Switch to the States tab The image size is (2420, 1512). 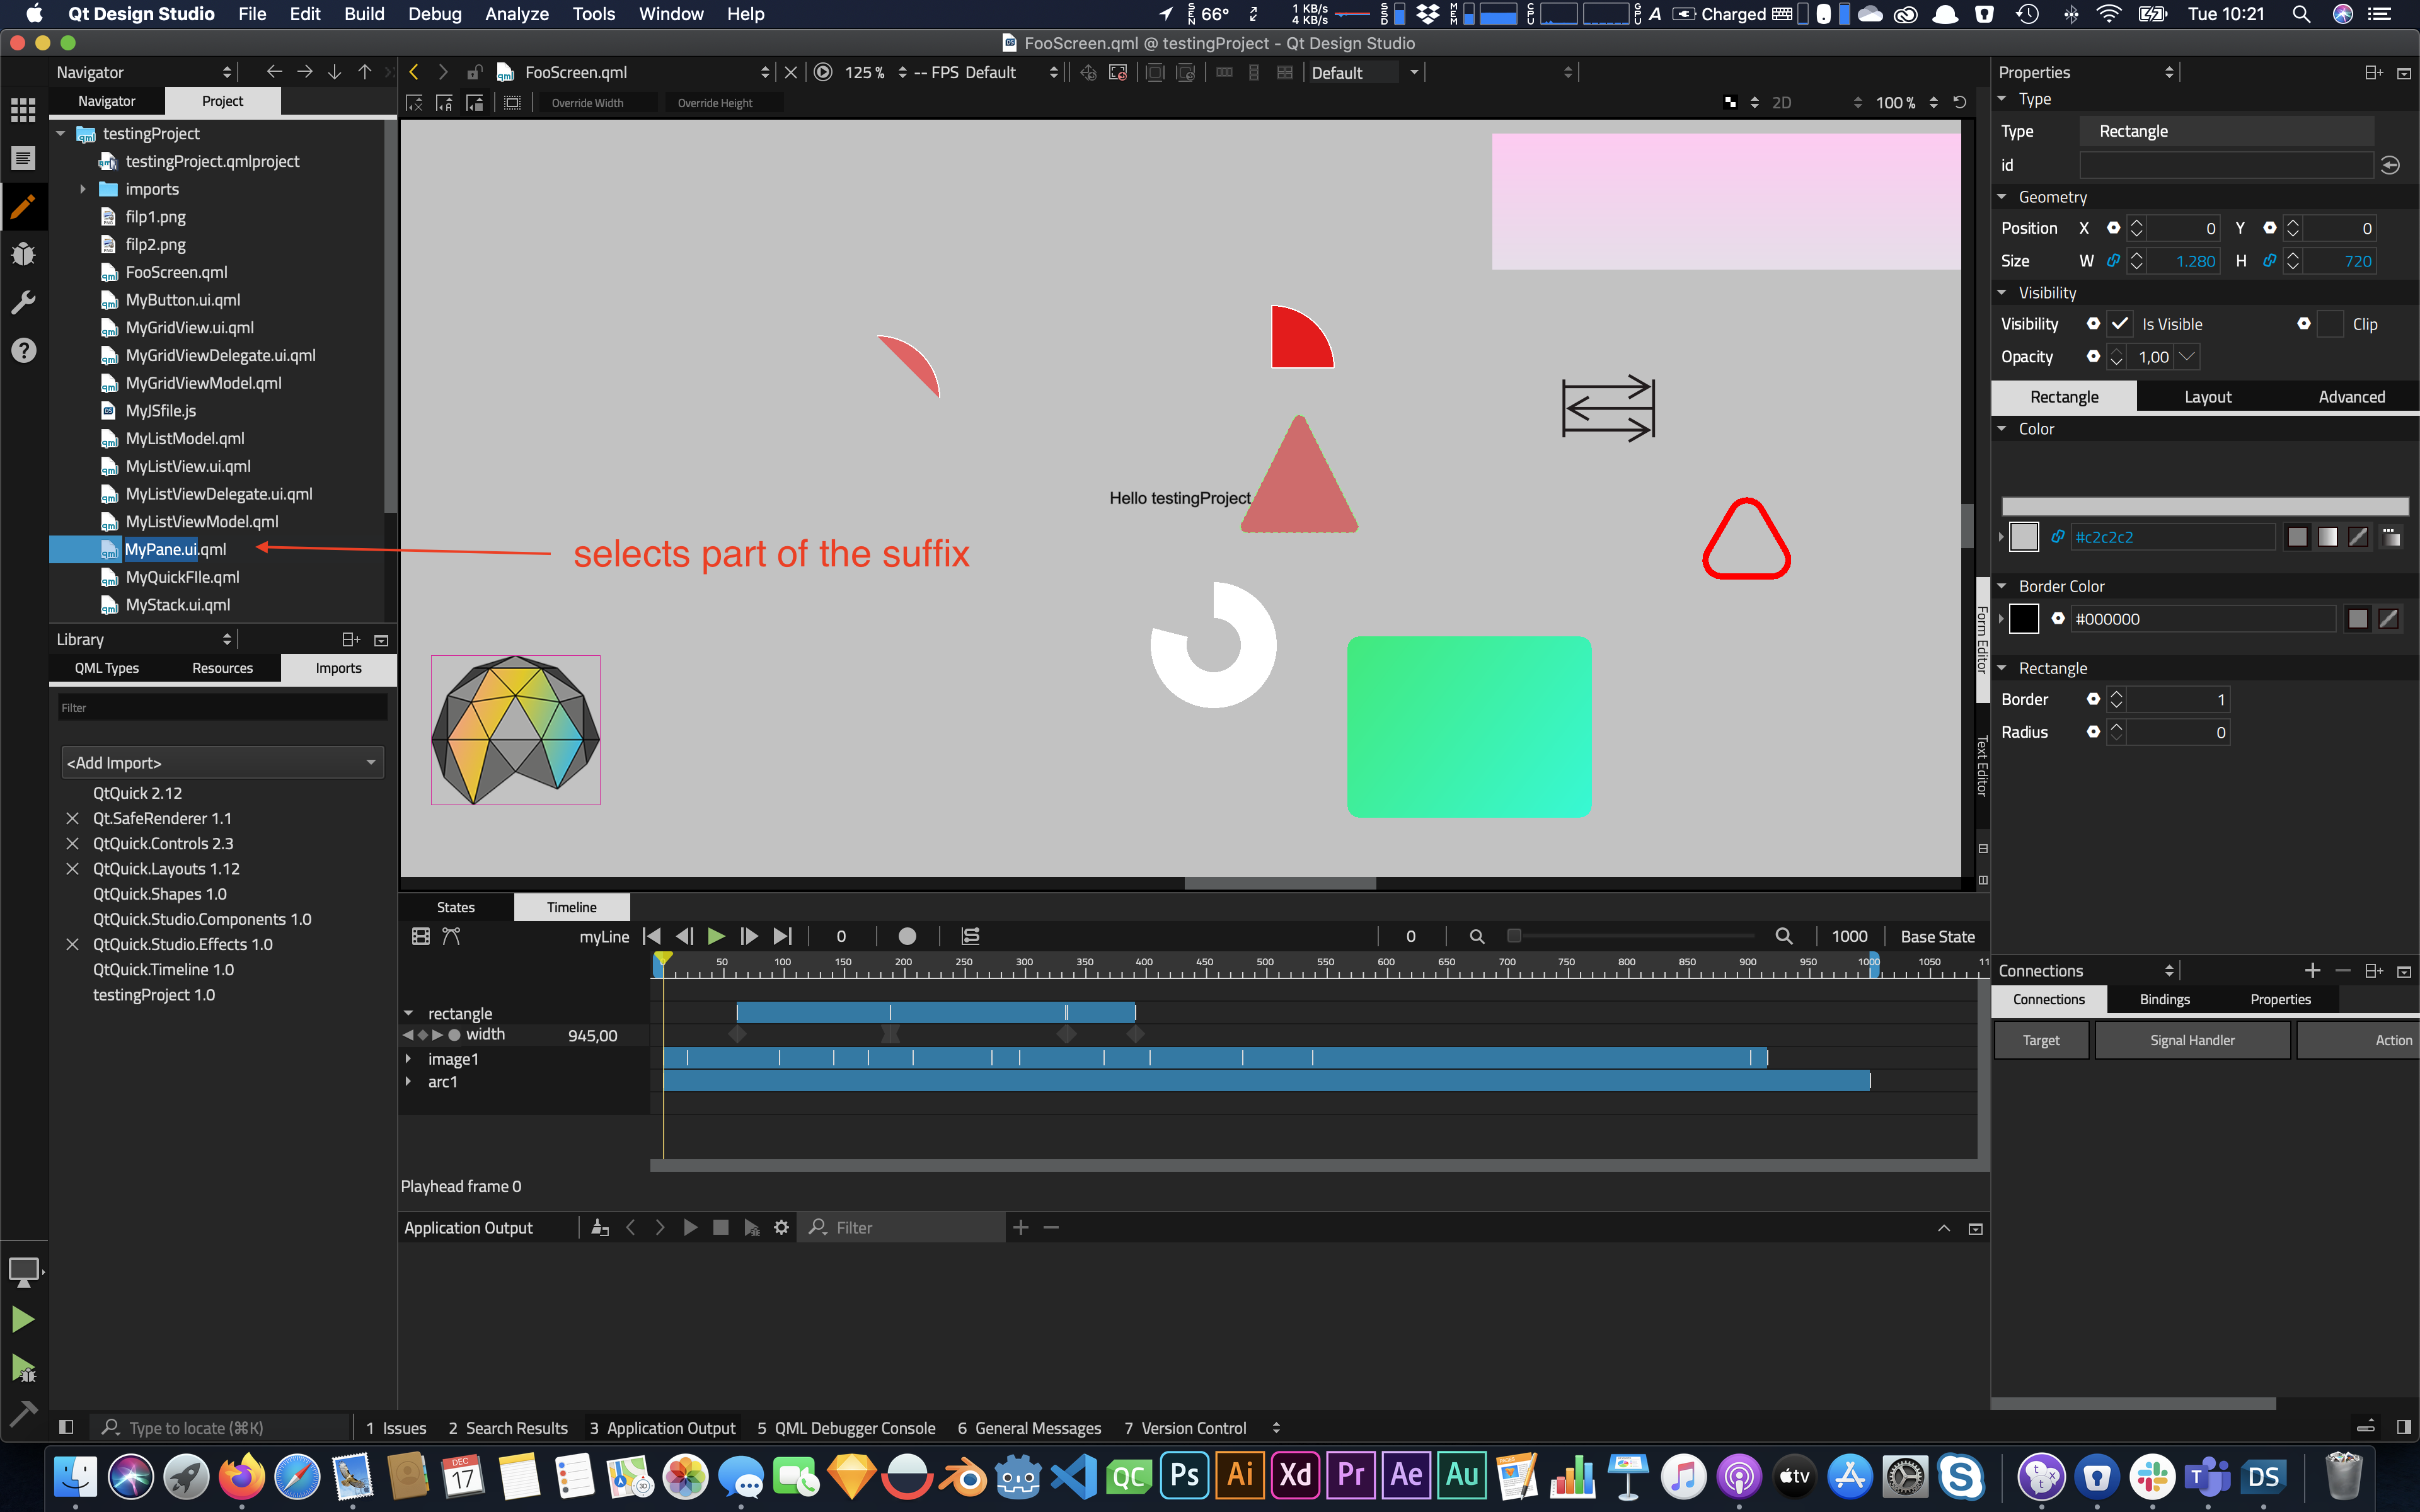pos(456,907)
